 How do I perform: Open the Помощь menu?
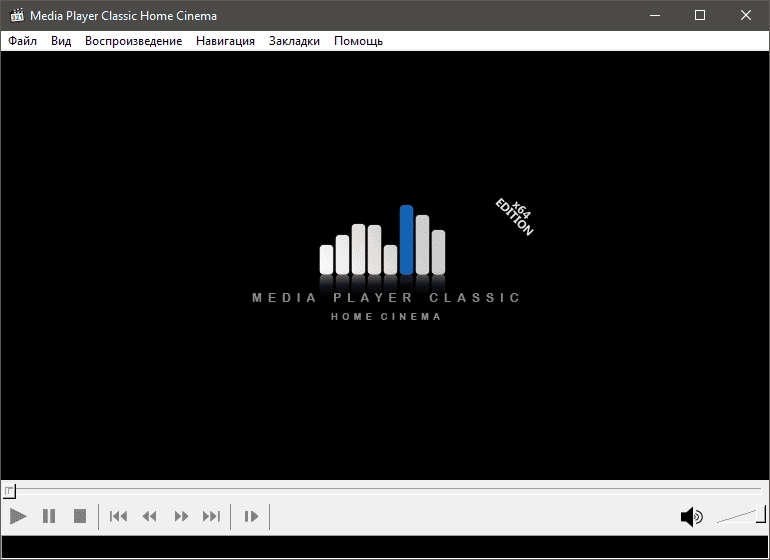tap(358, 41)
